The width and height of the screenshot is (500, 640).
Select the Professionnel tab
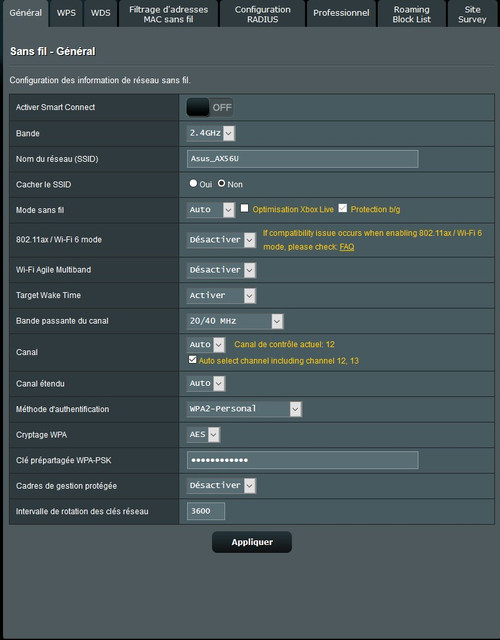point(341,13)
